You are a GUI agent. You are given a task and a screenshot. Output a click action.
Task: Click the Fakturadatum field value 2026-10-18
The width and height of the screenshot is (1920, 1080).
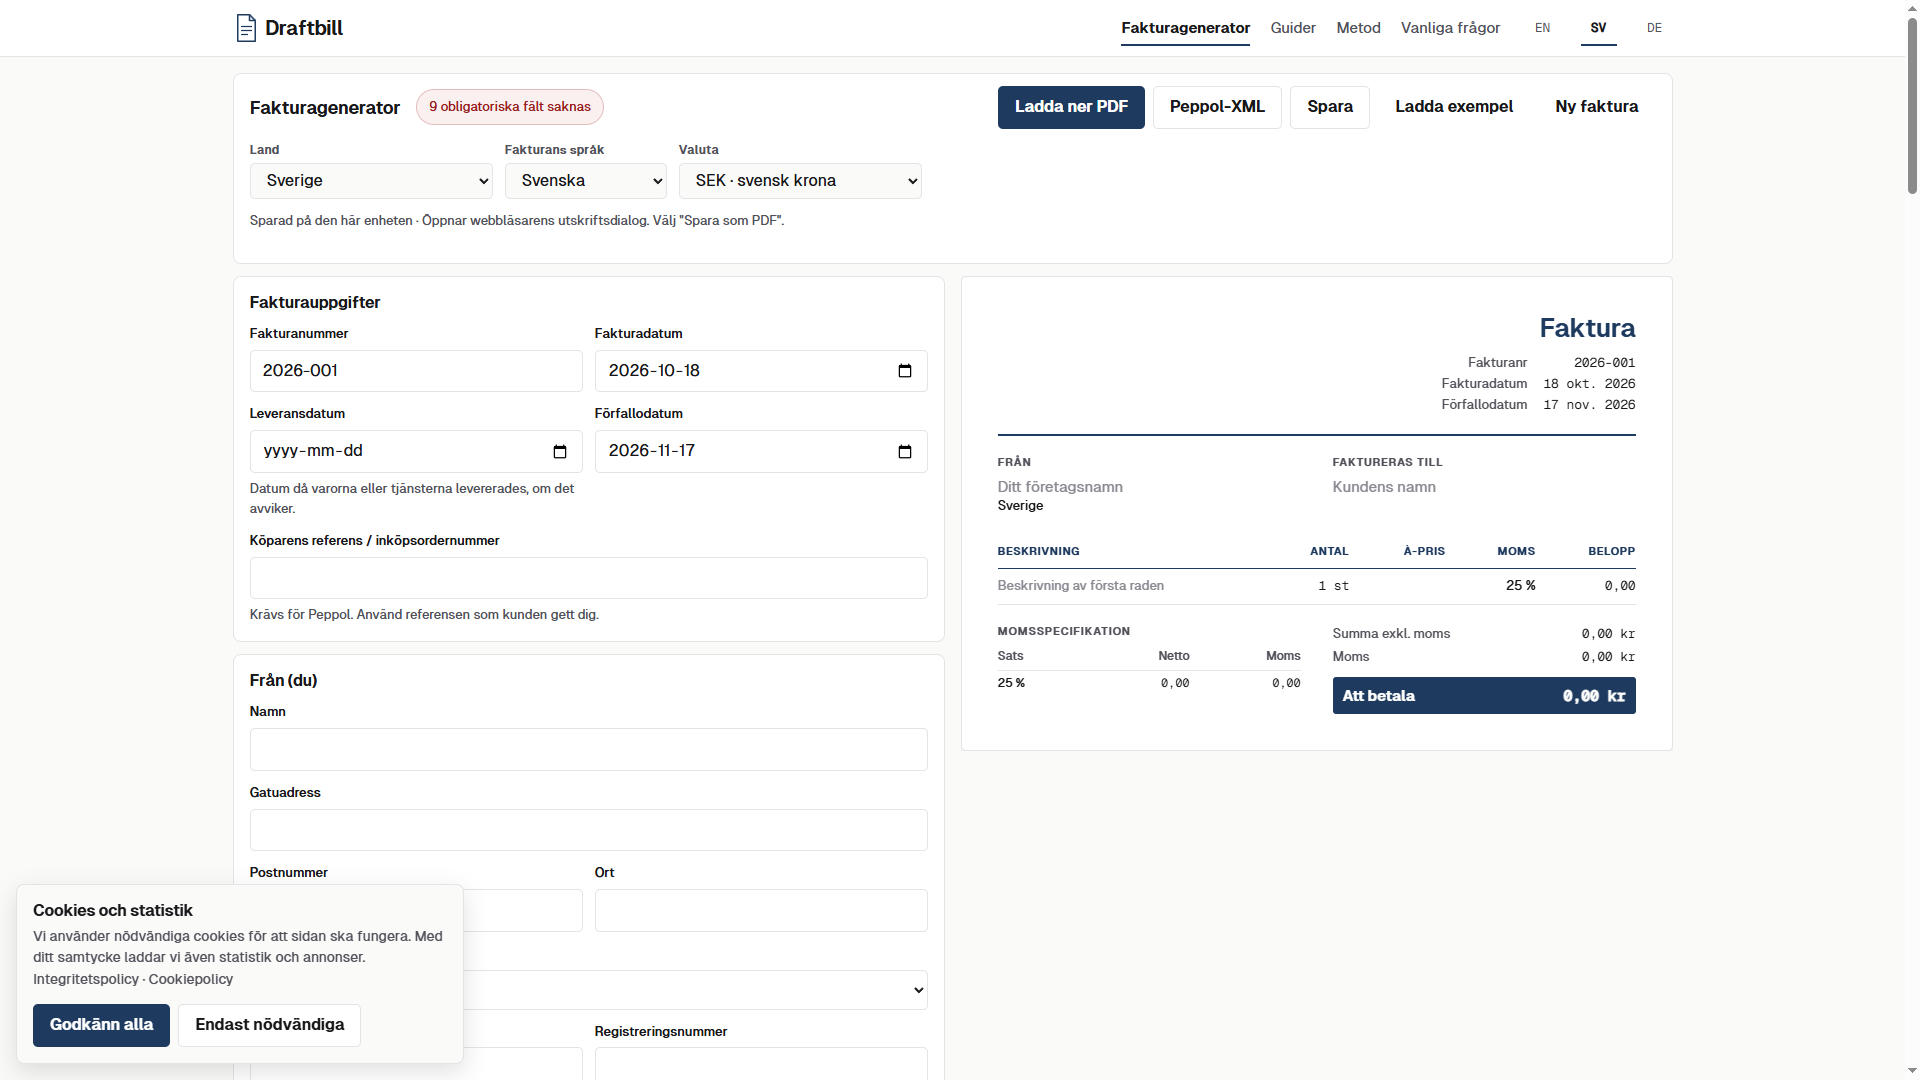tap(654, 371)
